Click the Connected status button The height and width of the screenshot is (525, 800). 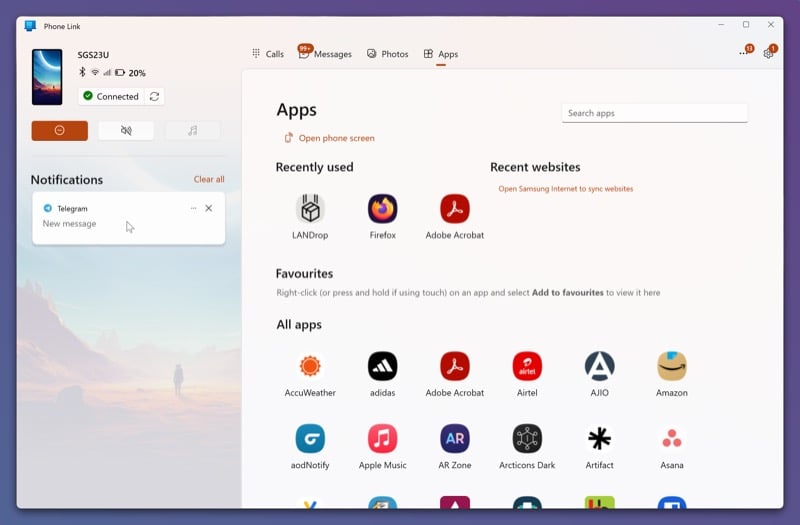tap(111, 96)
